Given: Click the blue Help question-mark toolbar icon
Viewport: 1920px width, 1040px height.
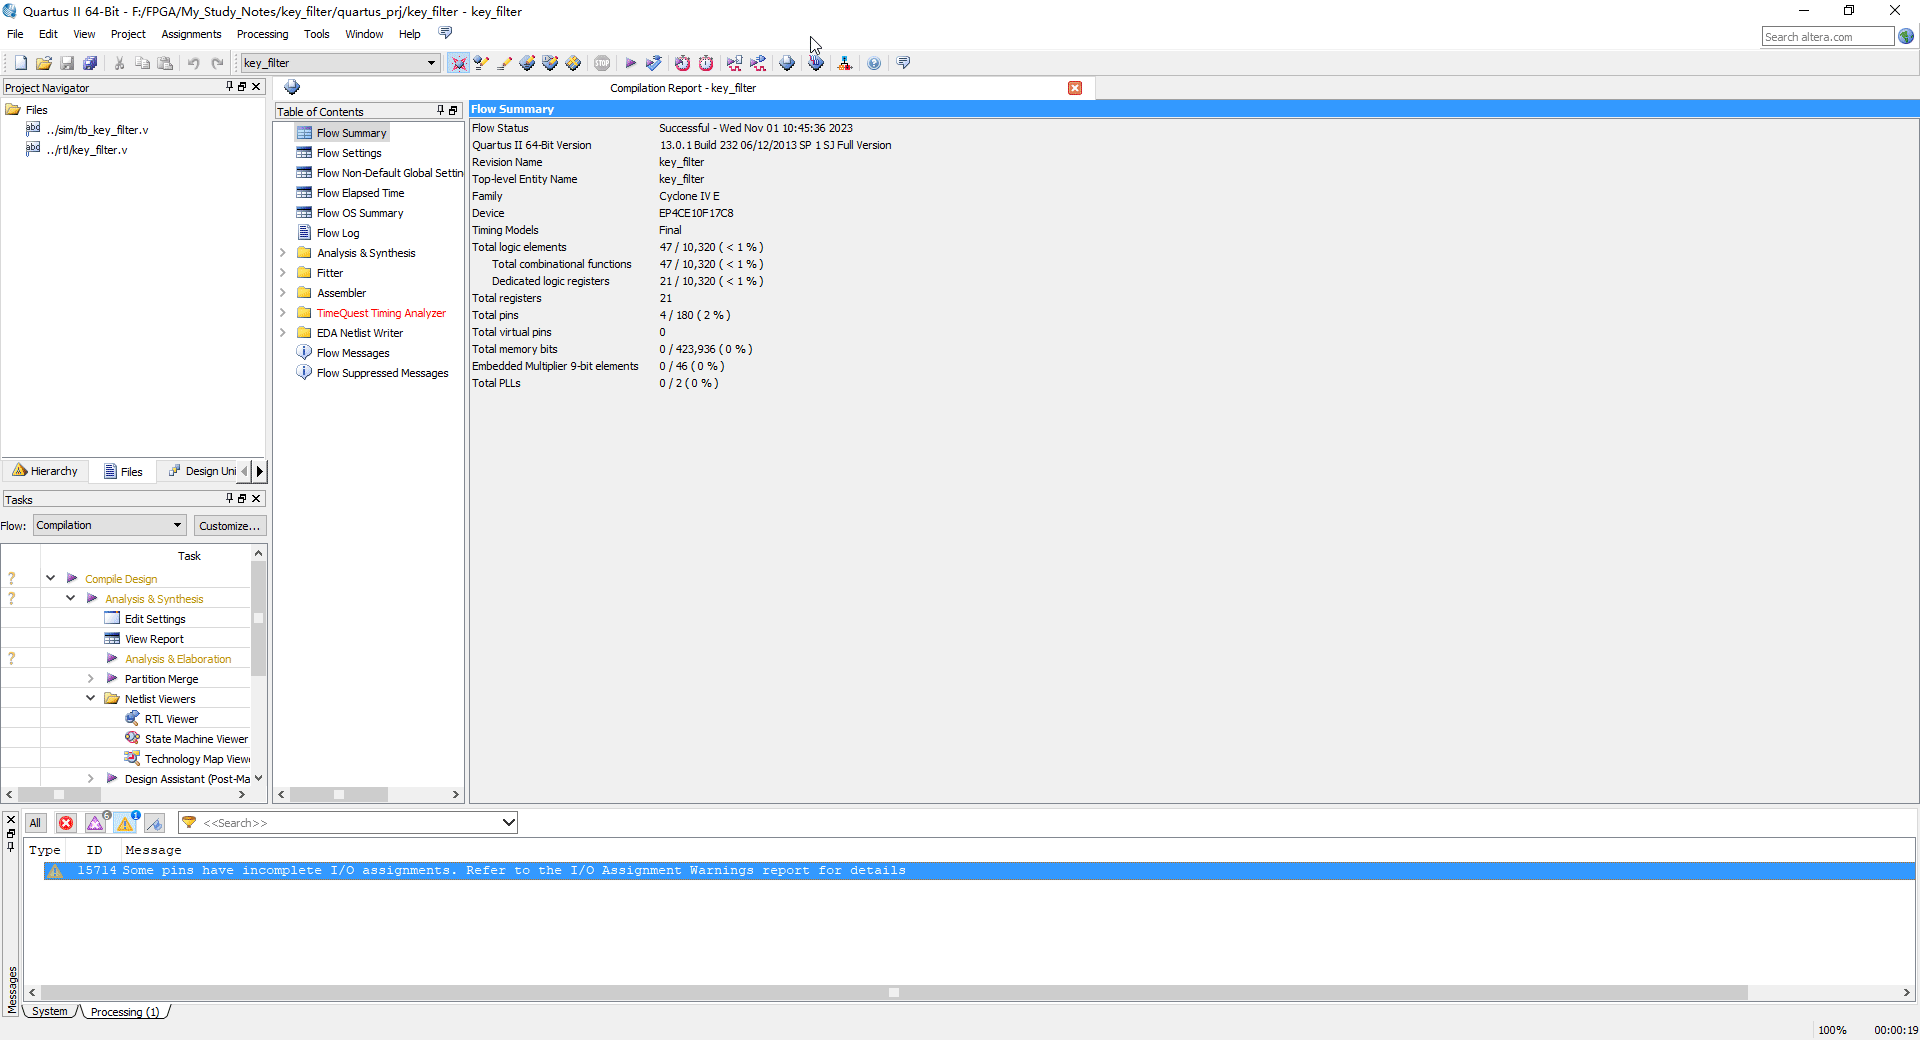Looking at the screenshot, I should tap(874, 63).
